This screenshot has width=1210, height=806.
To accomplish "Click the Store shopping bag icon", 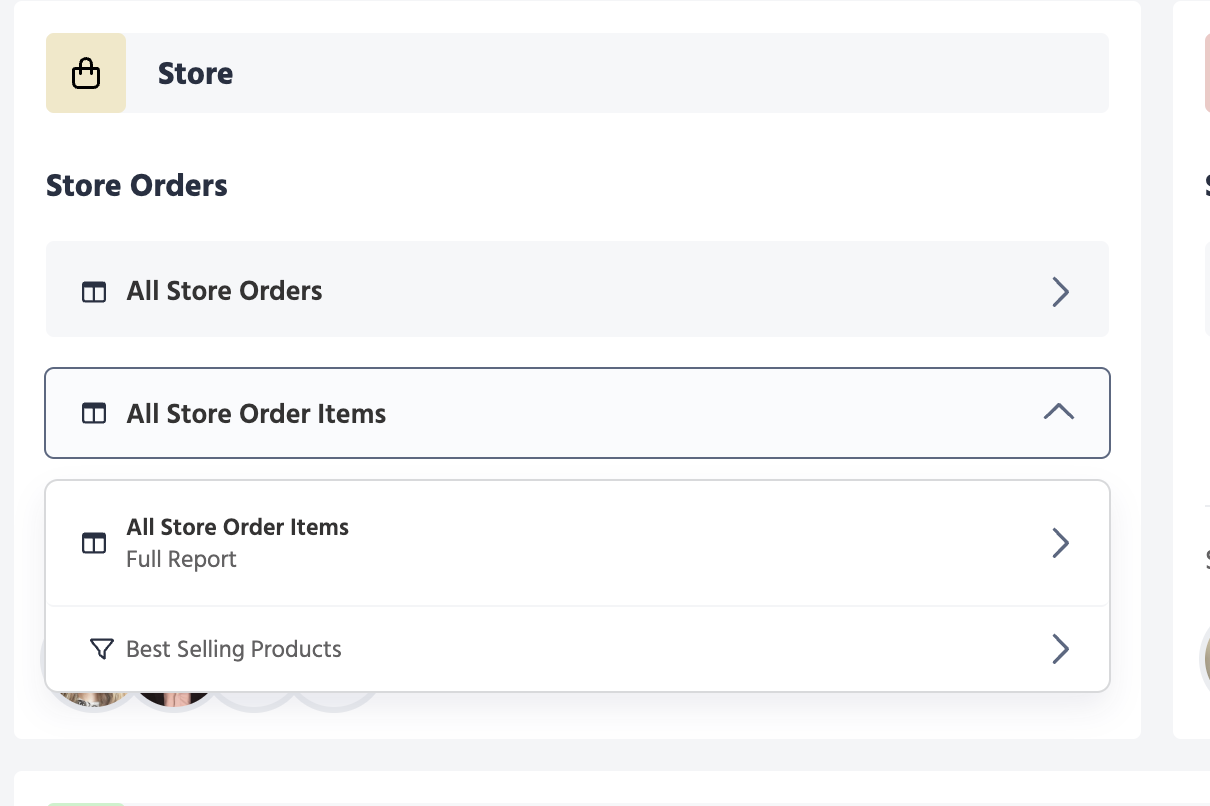I will [x=86, y=73].
